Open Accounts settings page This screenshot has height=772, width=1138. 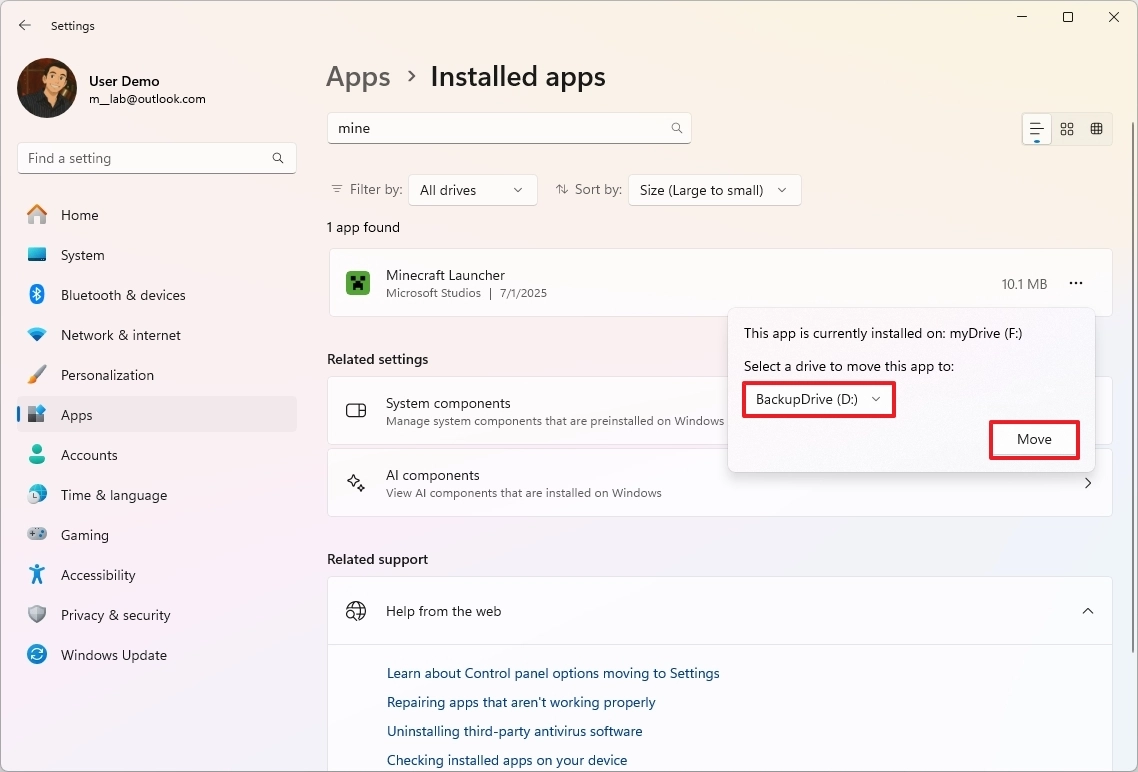click(157, 455)
